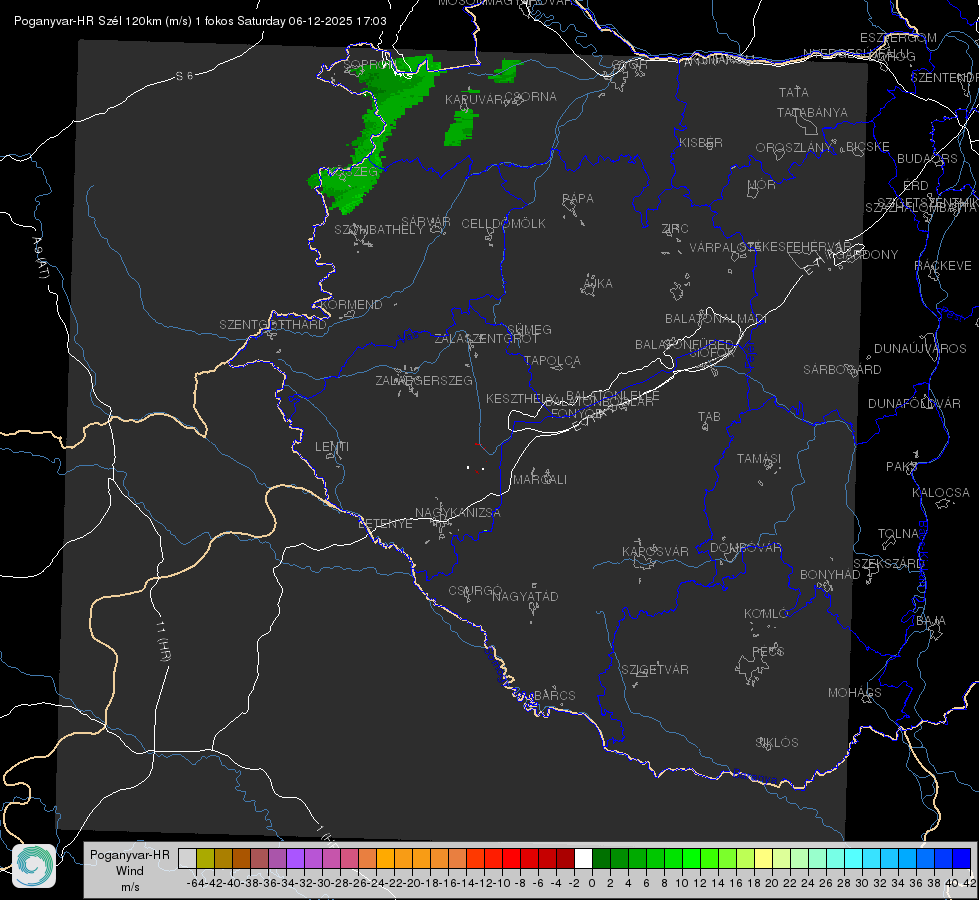Select the DOMBOVAR town label
979x900 pixels.
745,548
